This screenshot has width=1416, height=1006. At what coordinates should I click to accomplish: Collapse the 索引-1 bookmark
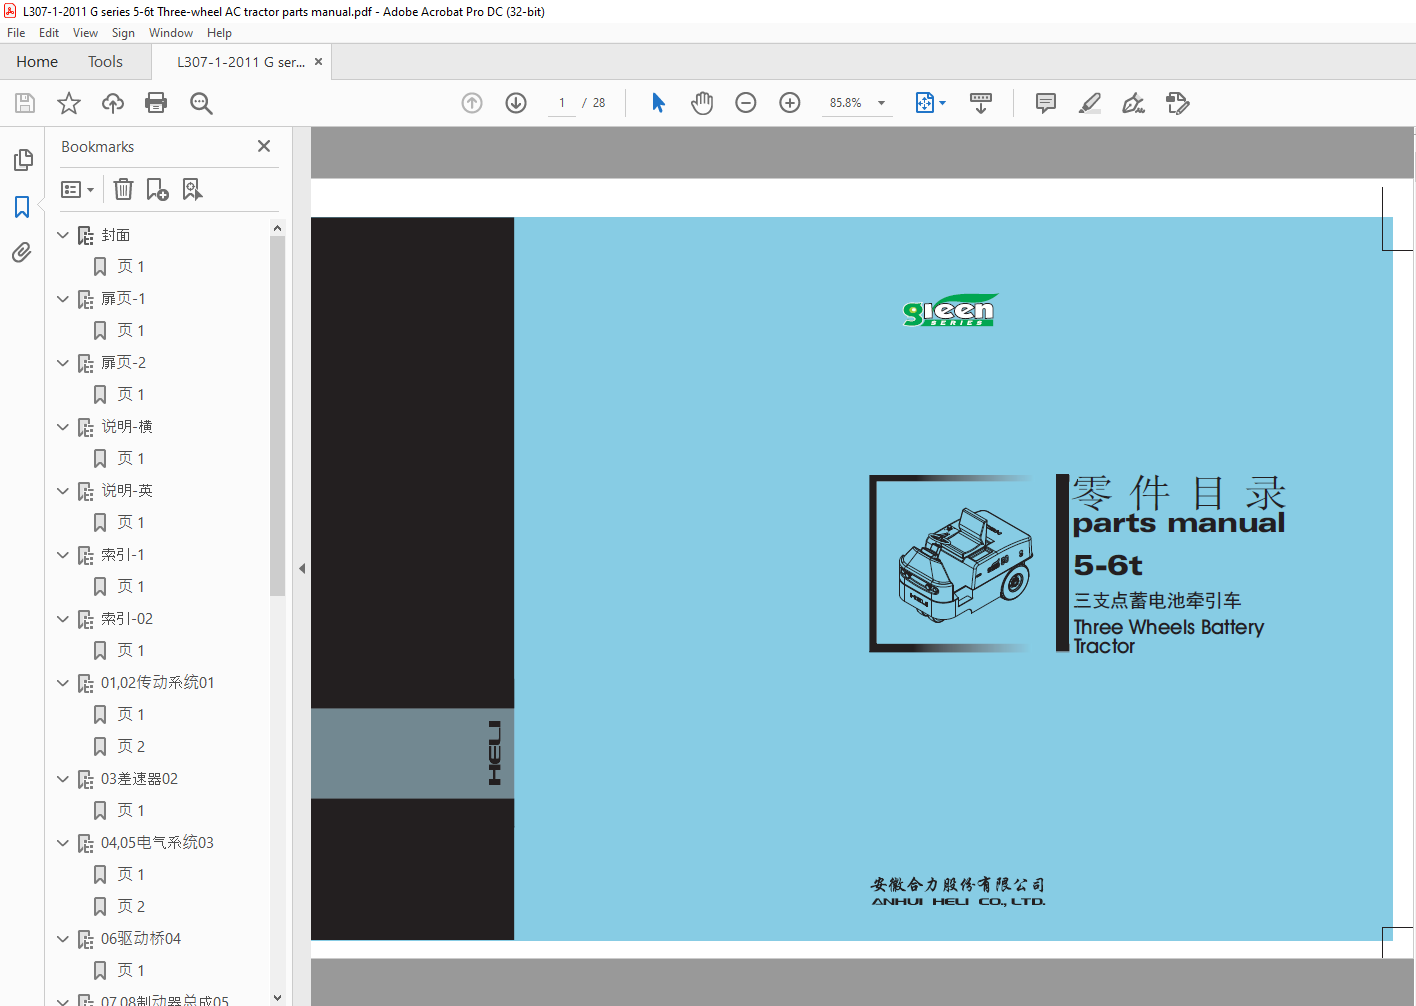[63, 555]
